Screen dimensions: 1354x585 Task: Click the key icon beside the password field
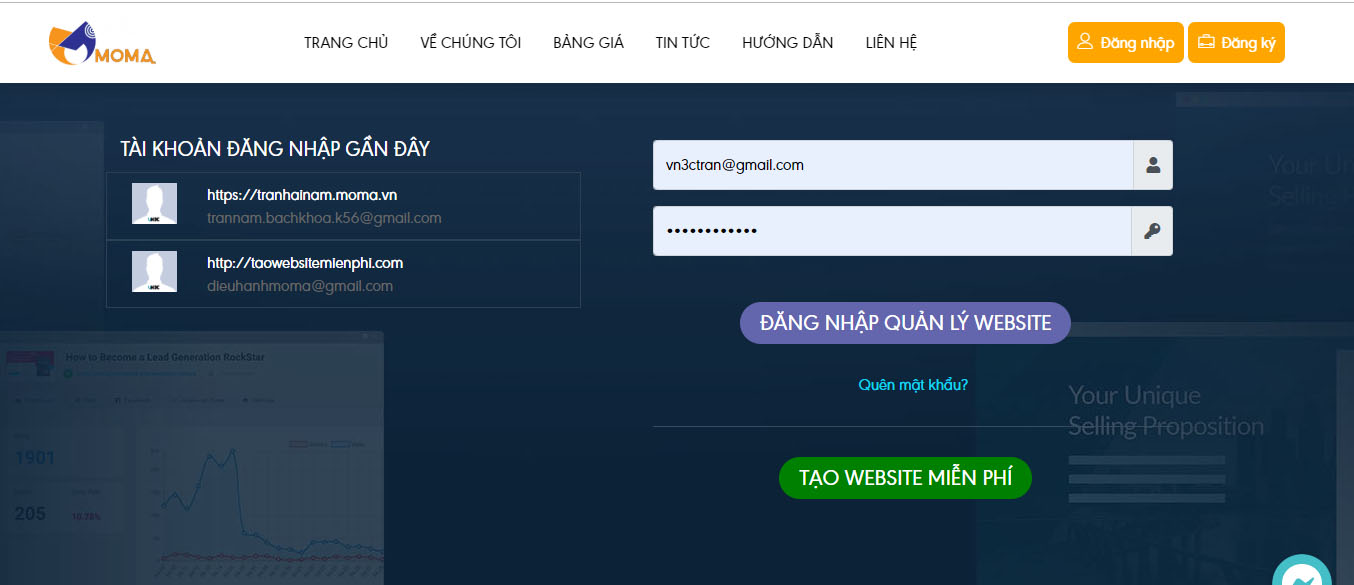tap(1153, 231)
